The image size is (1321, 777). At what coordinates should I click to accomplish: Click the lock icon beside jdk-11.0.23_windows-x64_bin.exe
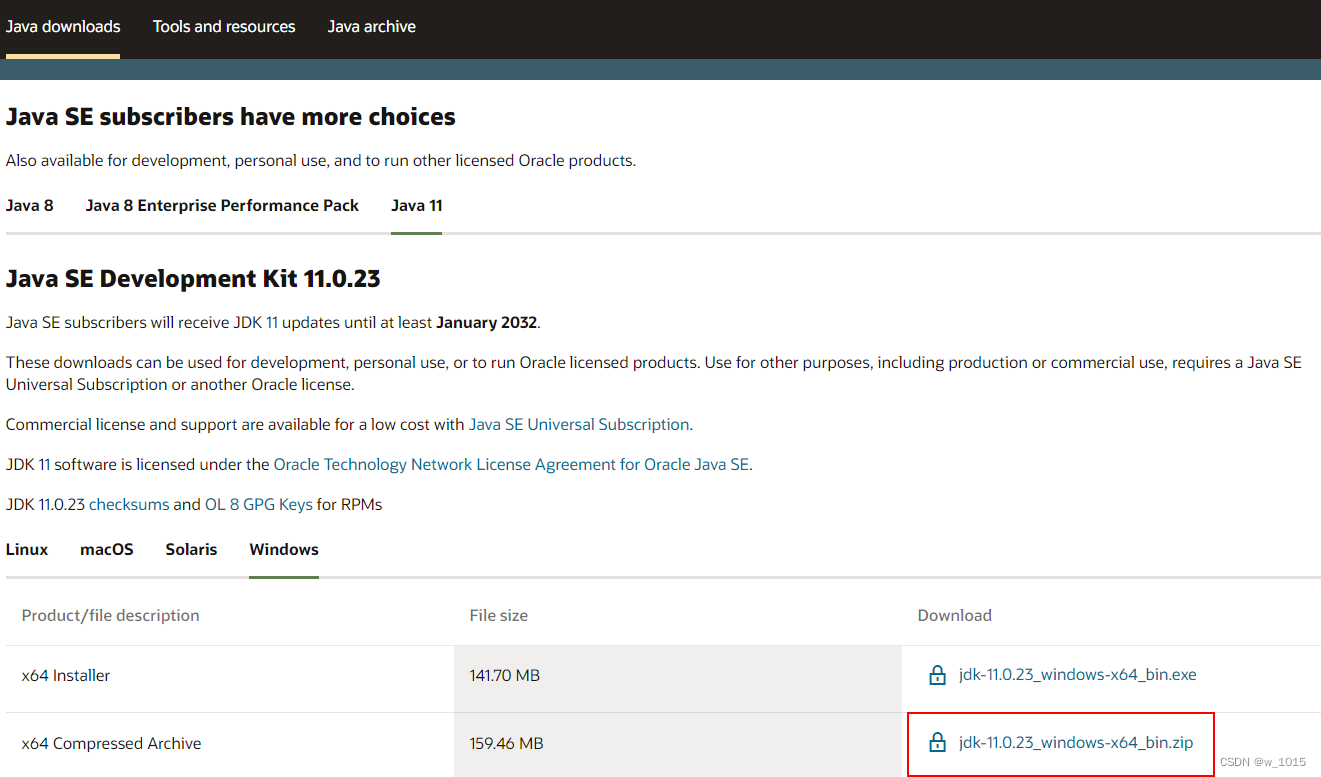point(937,675)
